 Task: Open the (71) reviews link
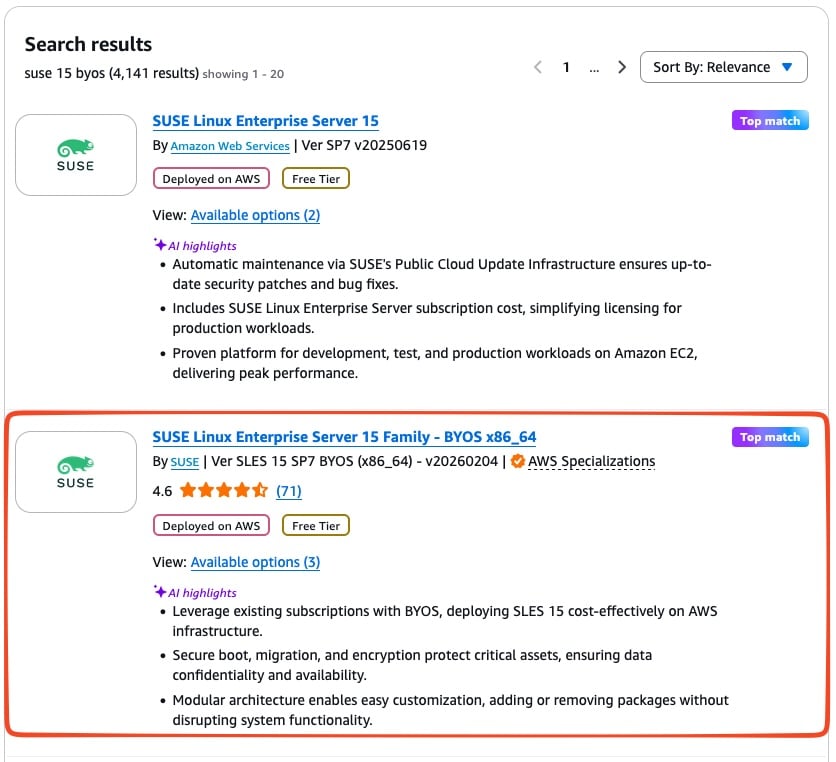pyautogui.click(x=289, y=491)
